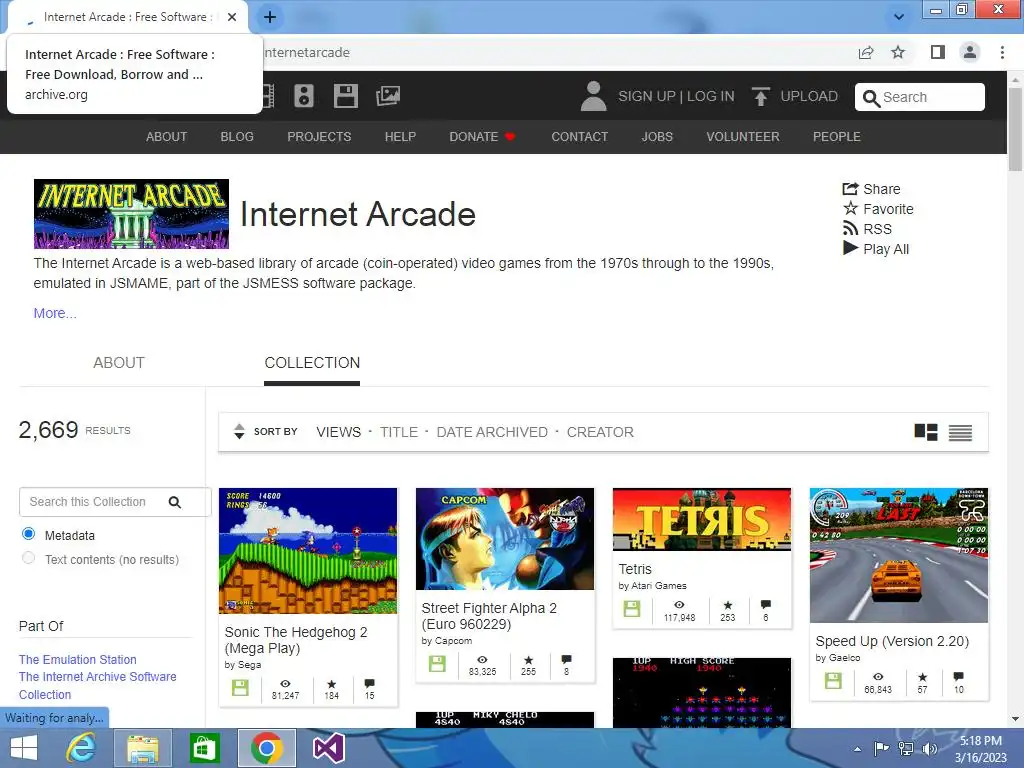
Task: Select the Text contents radio button
Action: point(28,558)
